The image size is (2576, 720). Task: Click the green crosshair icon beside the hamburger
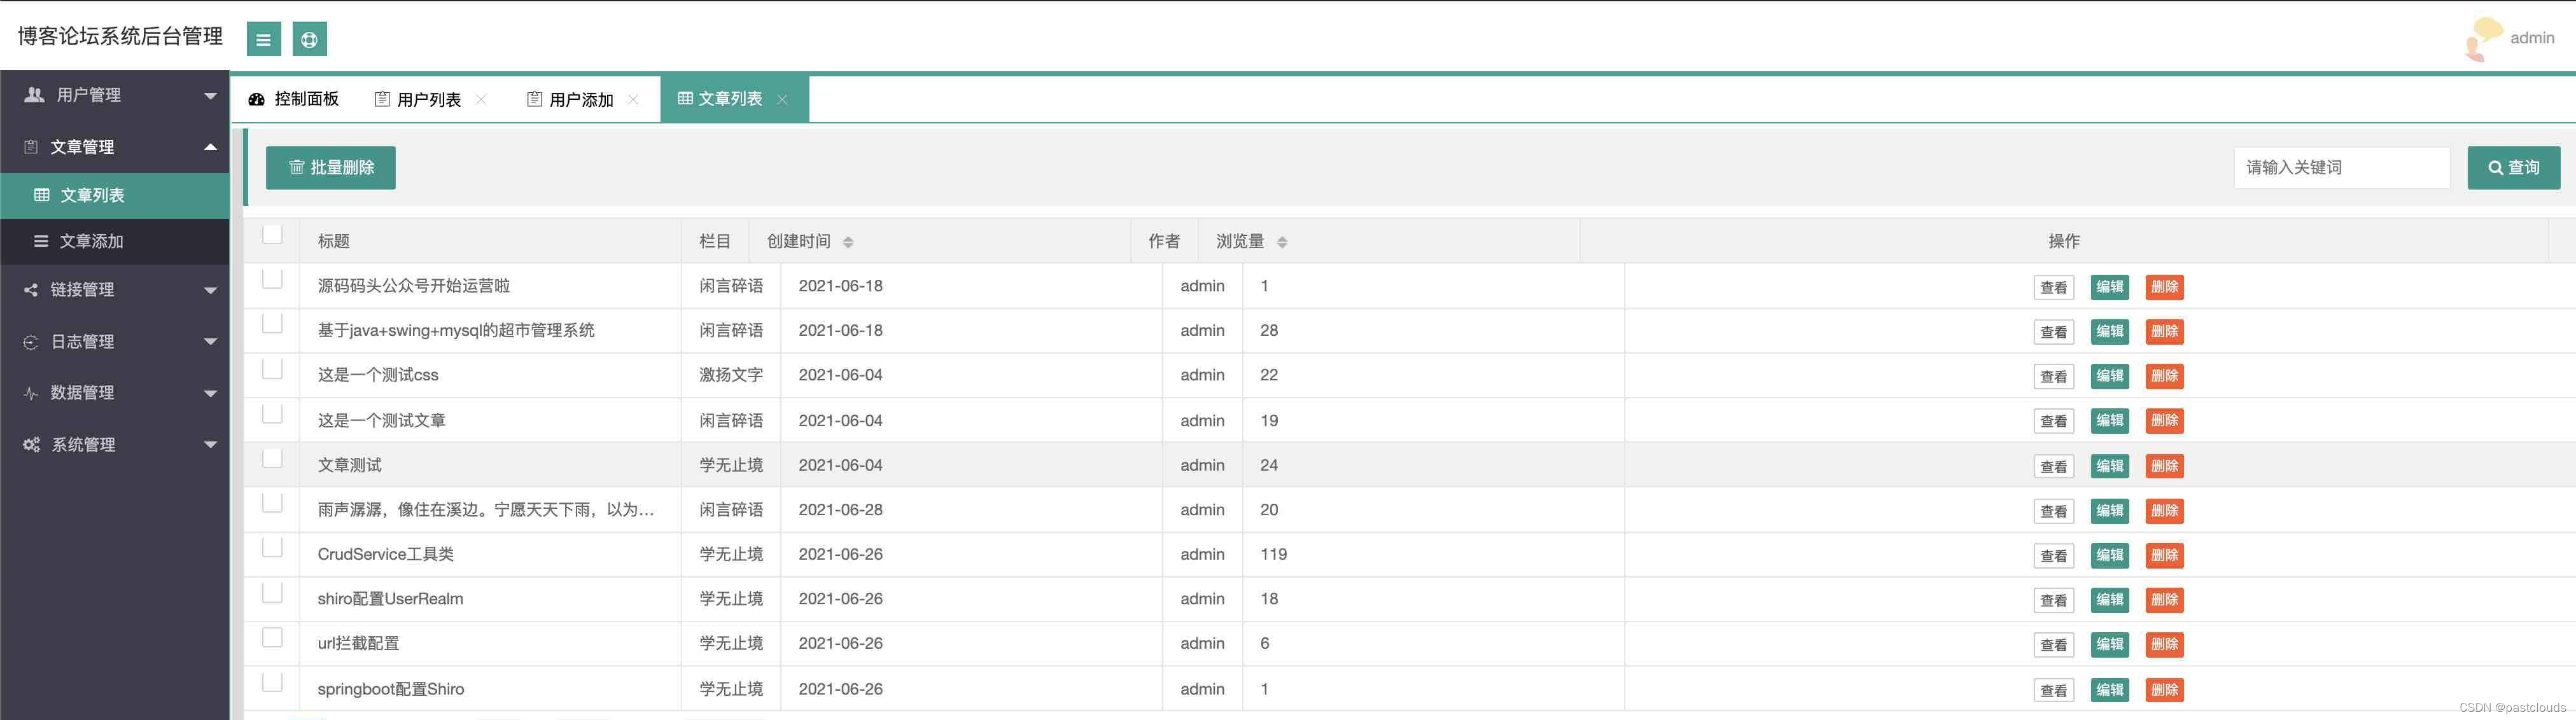coord(309,39)
